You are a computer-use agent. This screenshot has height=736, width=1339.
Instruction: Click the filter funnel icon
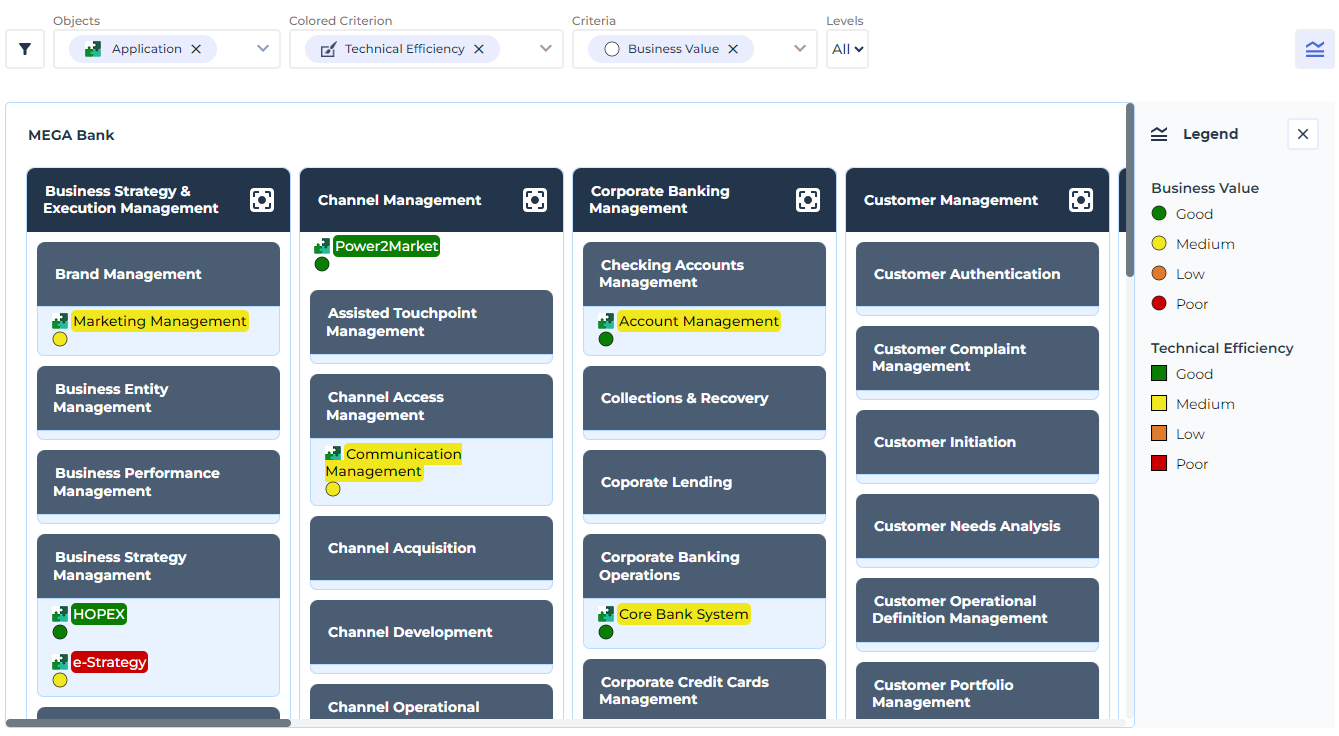[25, 49]
